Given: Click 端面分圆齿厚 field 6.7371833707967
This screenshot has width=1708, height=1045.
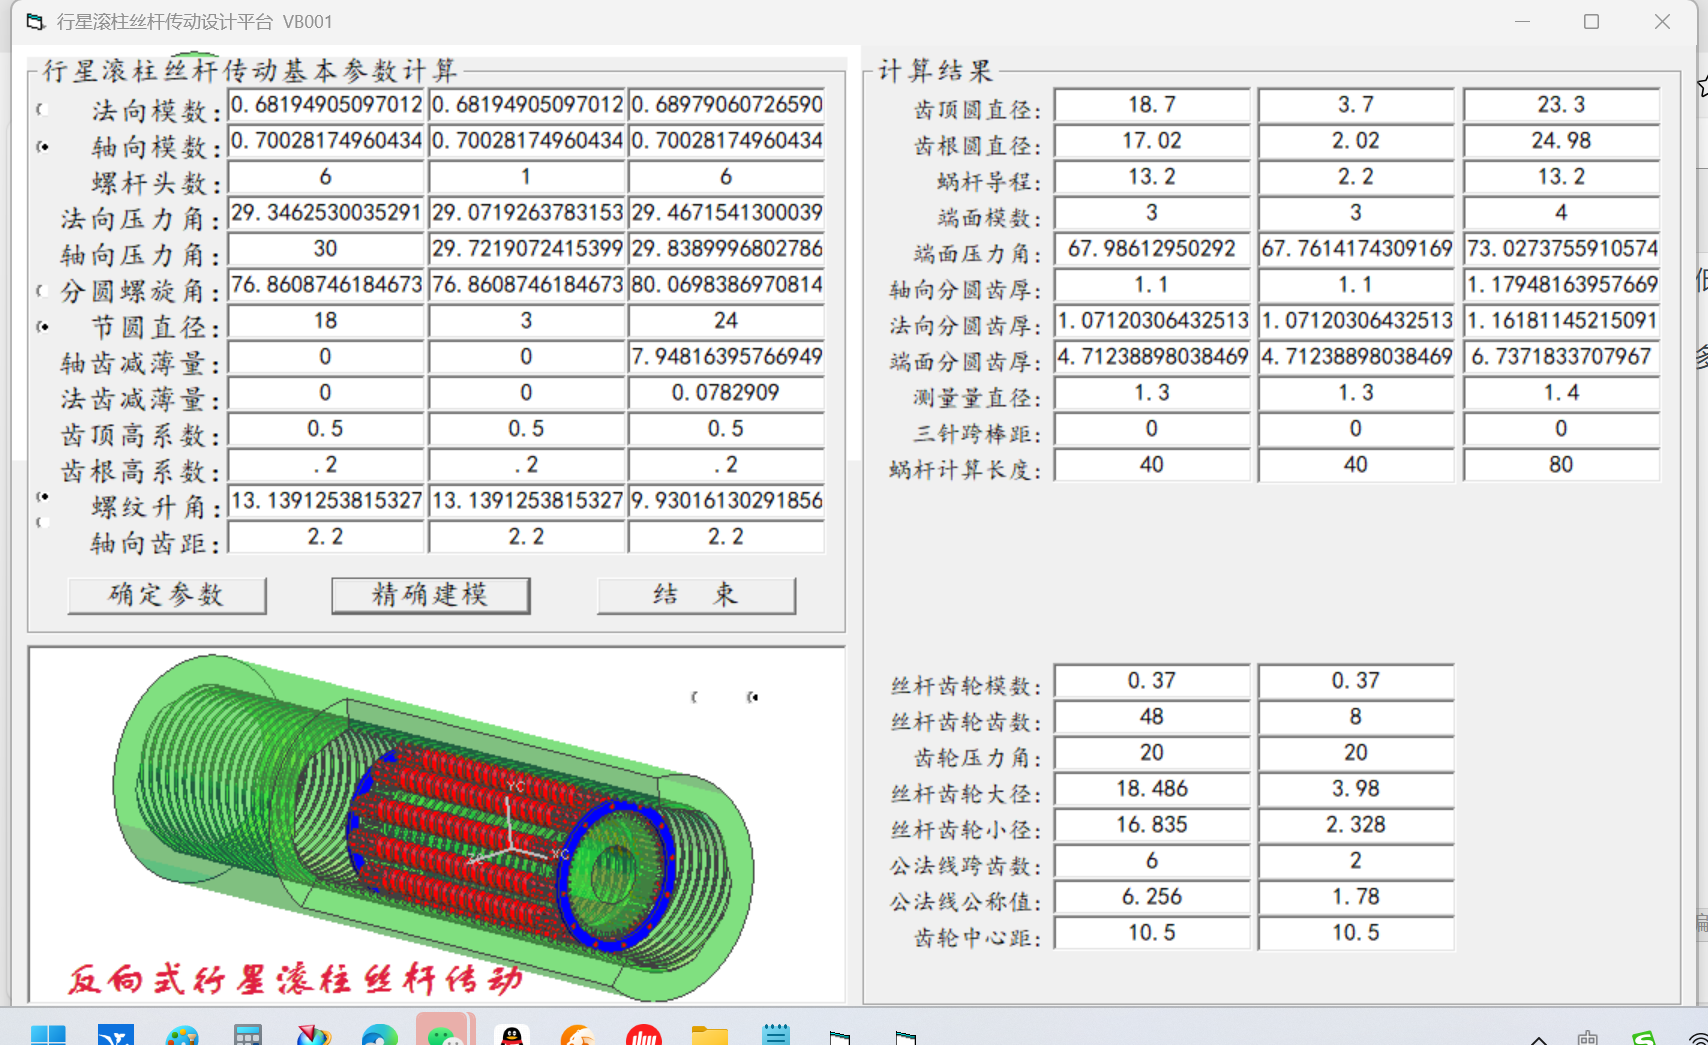Looking at the screenshot, I should click(1561, 356).
